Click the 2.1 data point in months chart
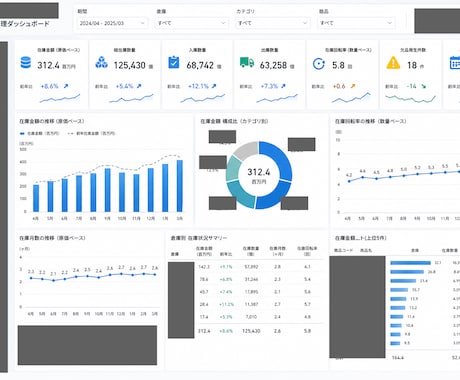Viewport: 460px width, 380px height. coord(53,280)
